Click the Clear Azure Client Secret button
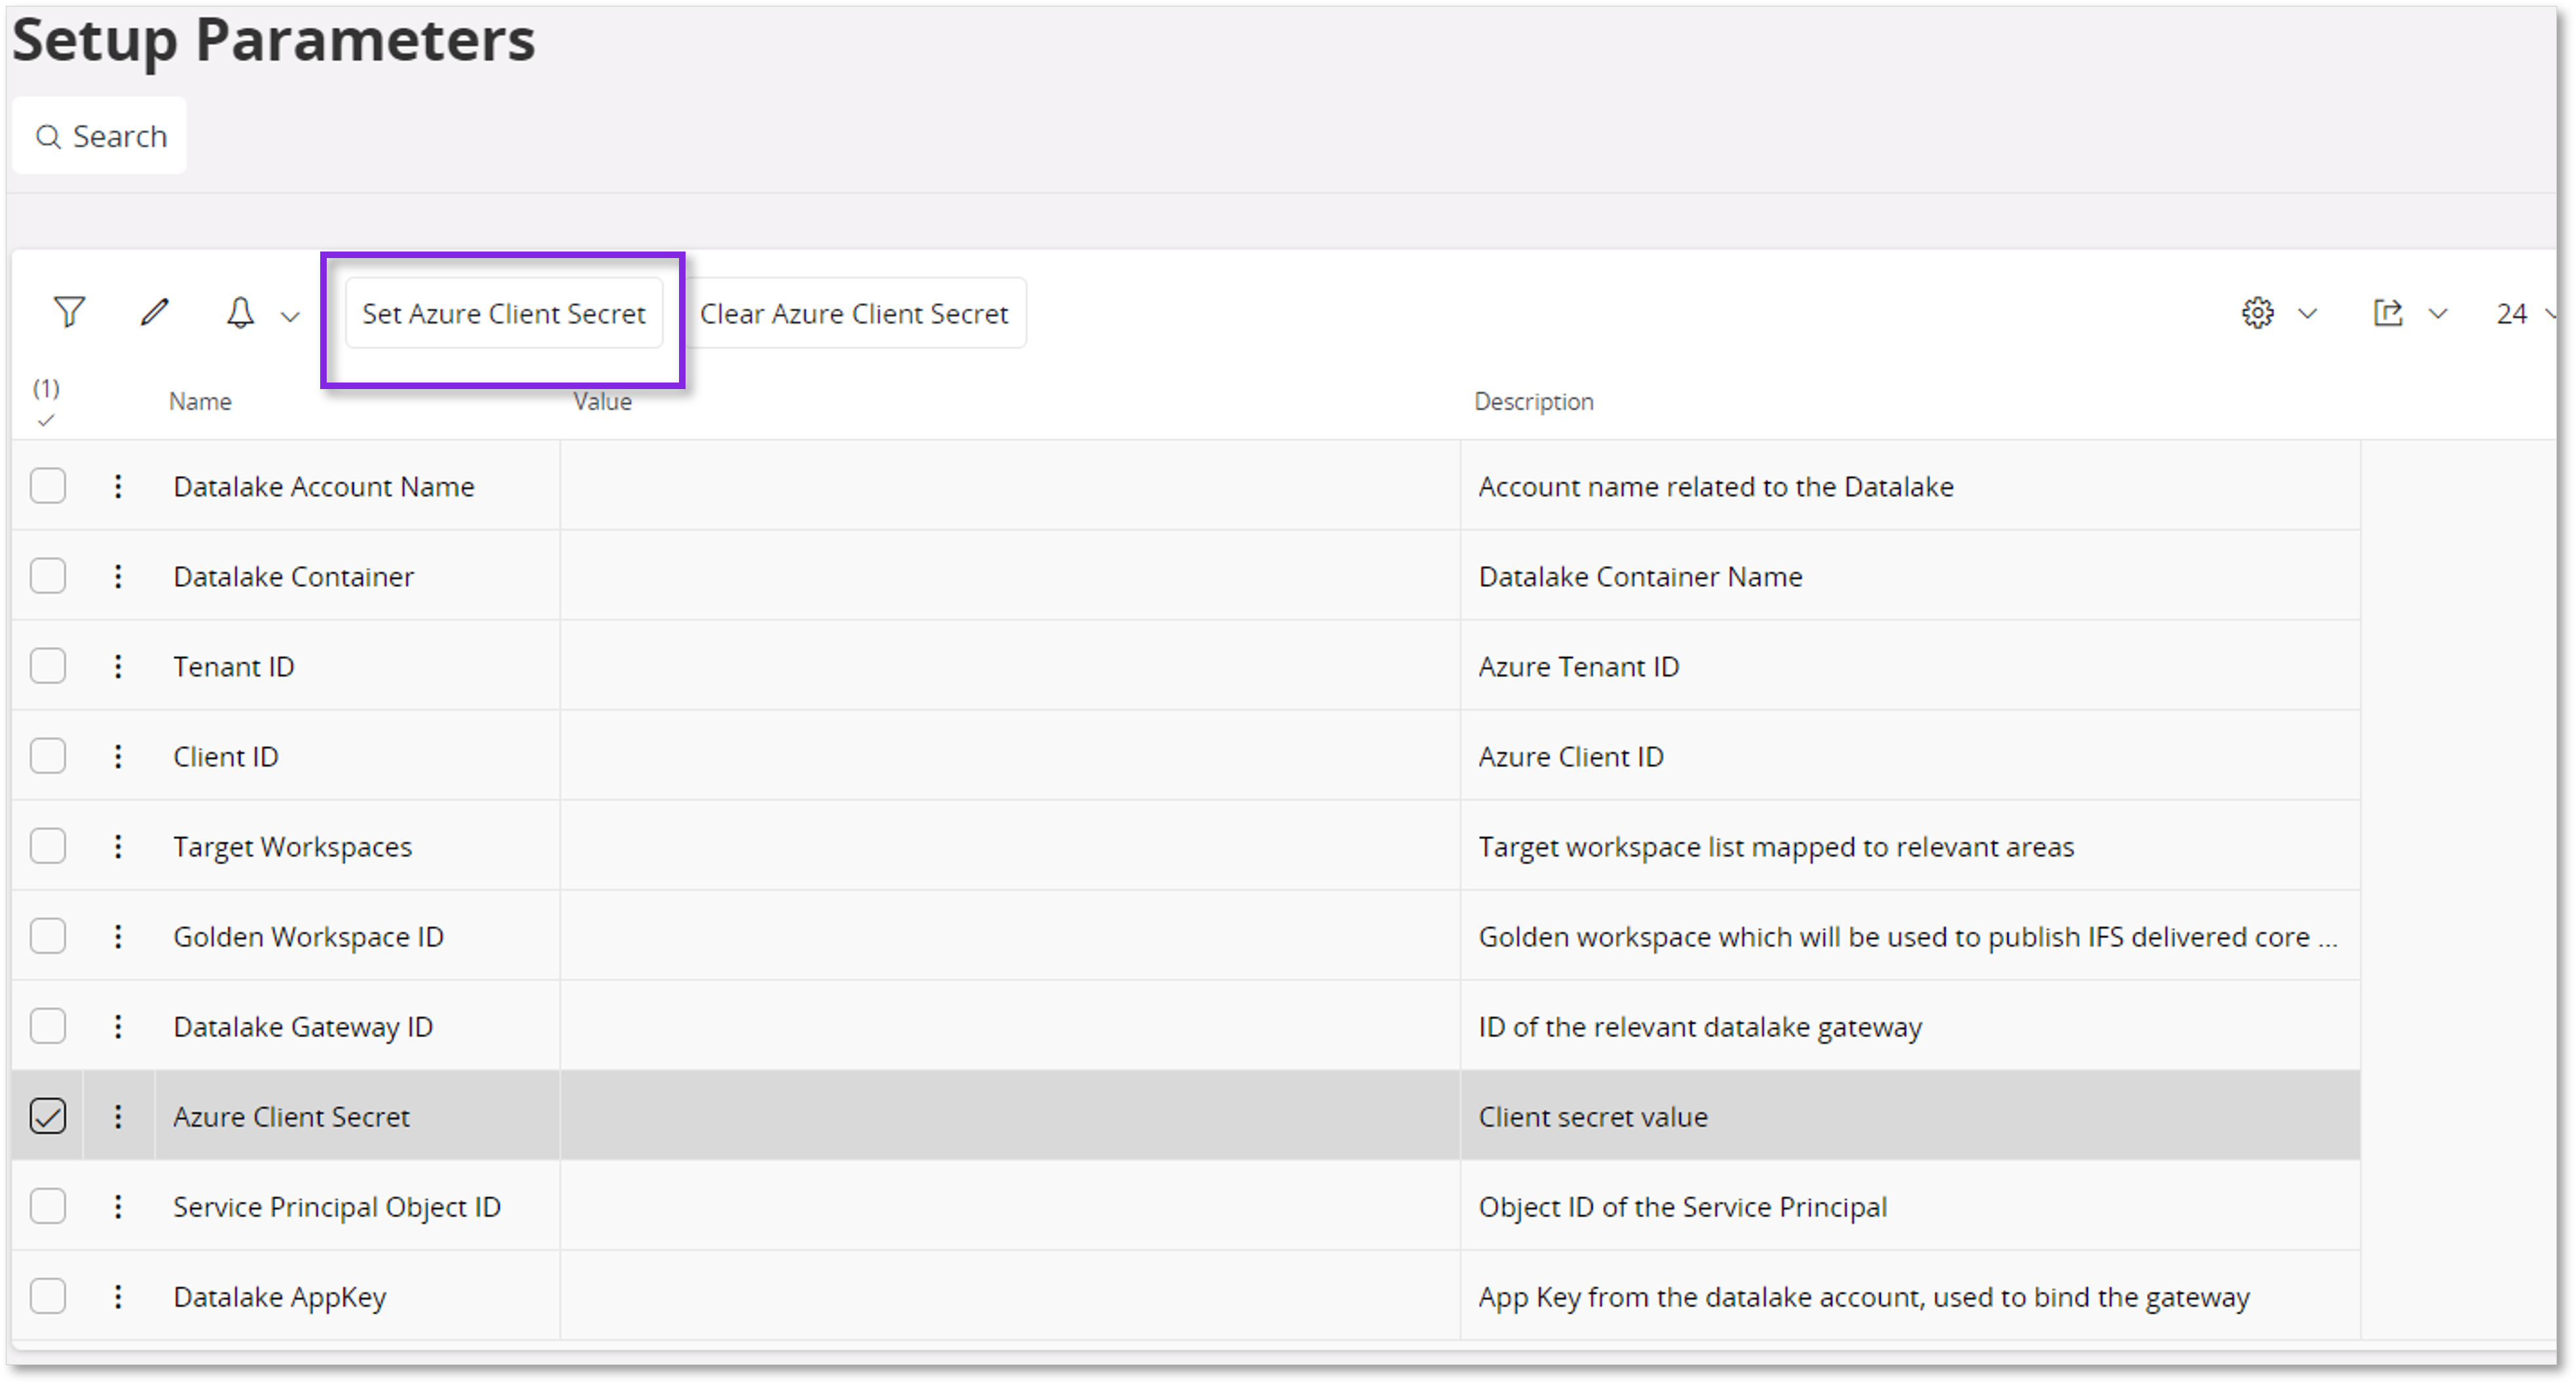This screenshot has height=1384, width=2576. [854, 313]
